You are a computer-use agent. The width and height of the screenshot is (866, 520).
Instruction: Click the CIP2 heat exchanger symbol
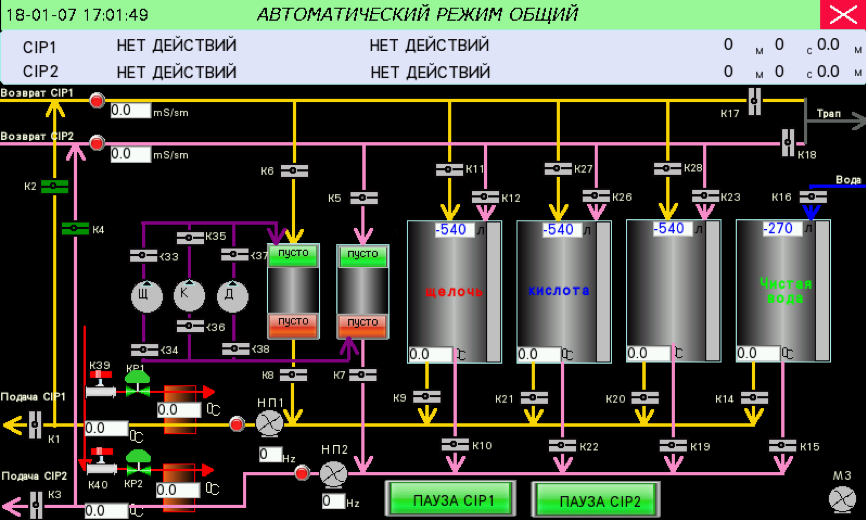click(179, 487)
